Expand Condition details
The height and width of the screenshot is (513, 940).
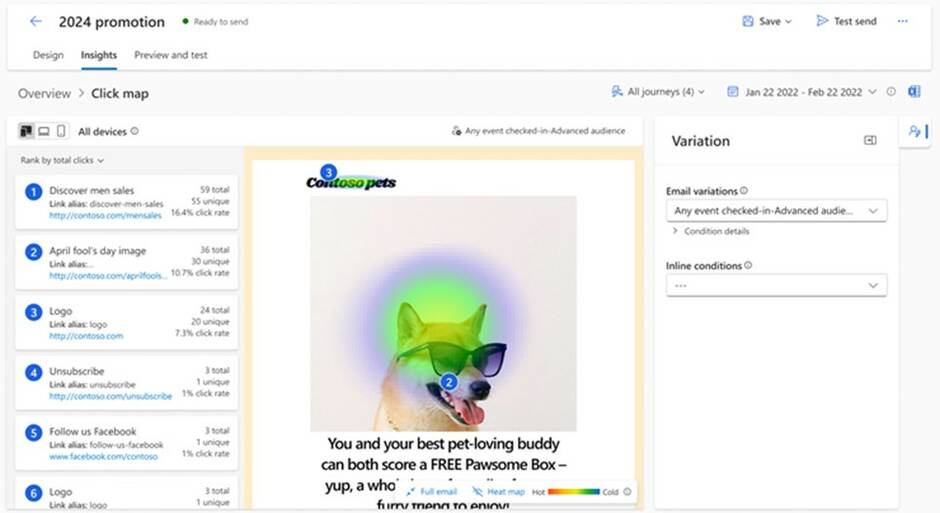(x=711, y=231)
